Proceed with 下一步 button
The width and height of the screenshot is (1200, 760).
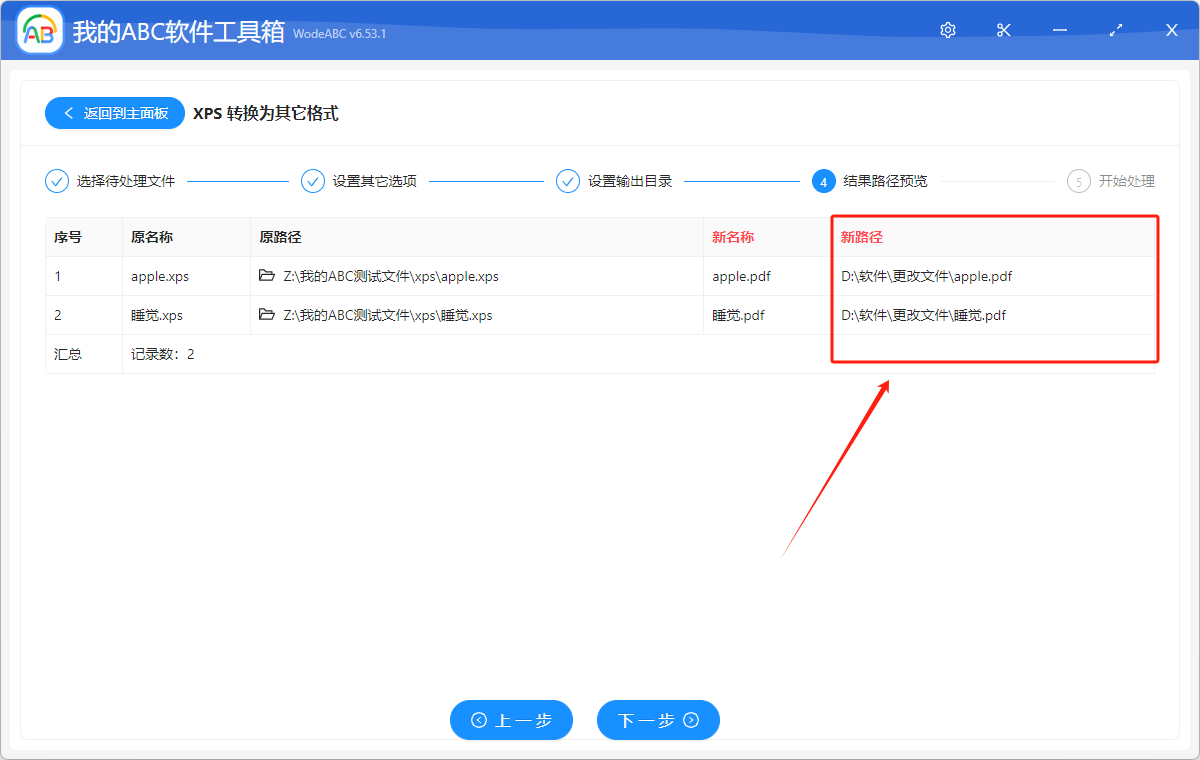[x=658, y=720]
